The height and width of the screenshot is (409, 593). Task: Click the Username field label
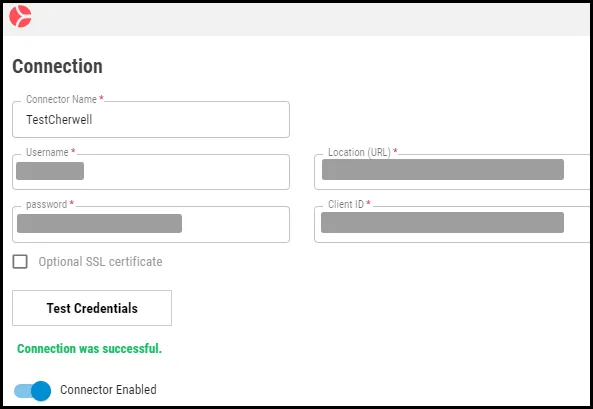[x=47, y=152]
